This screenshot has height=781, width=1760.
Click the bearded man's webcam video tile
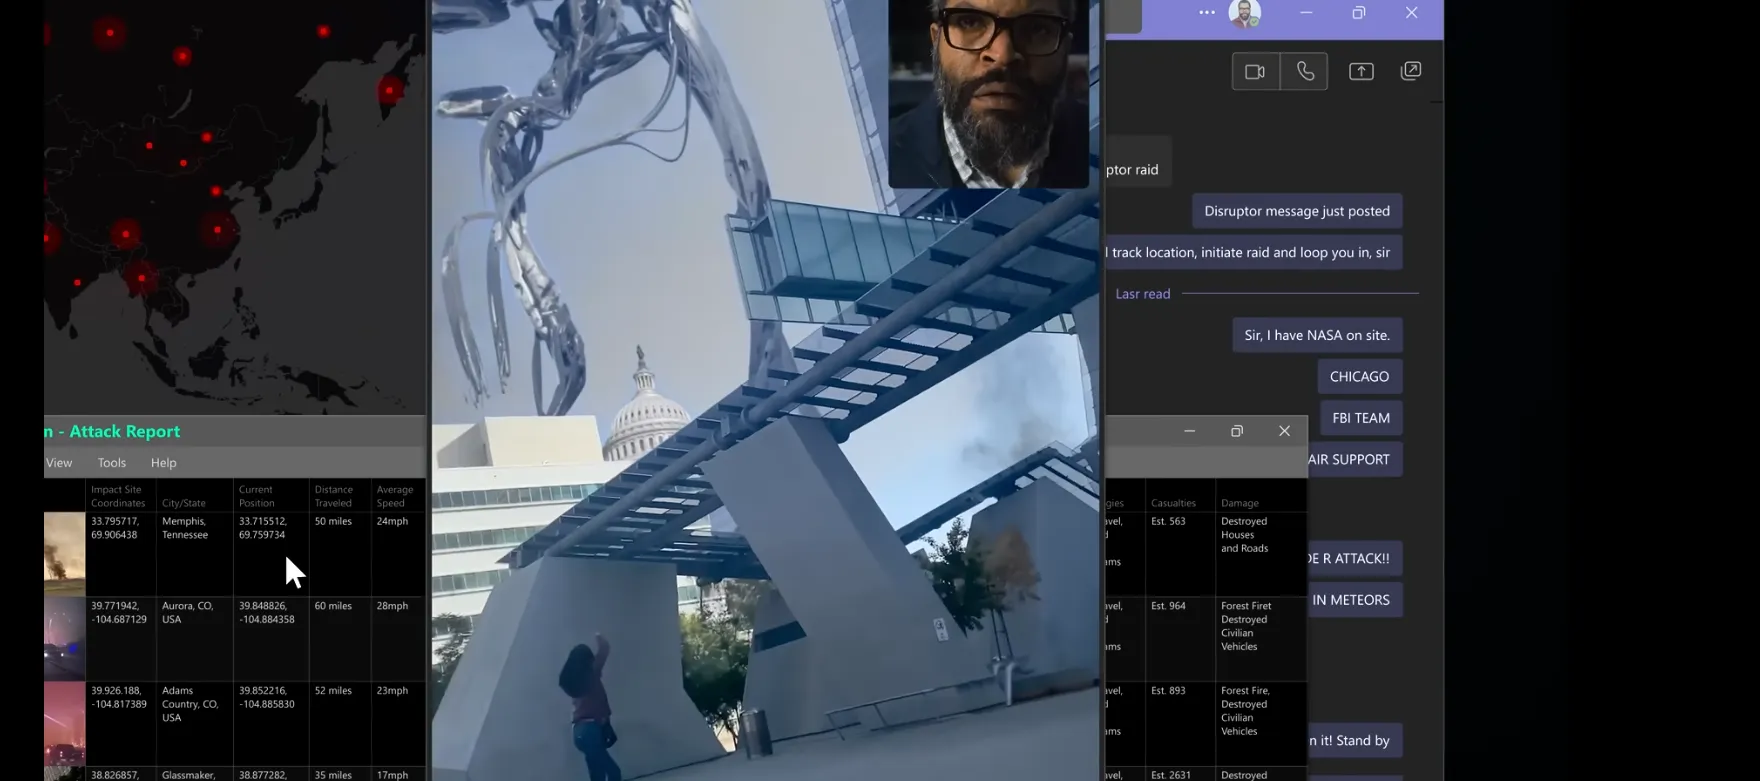(988, 93)
